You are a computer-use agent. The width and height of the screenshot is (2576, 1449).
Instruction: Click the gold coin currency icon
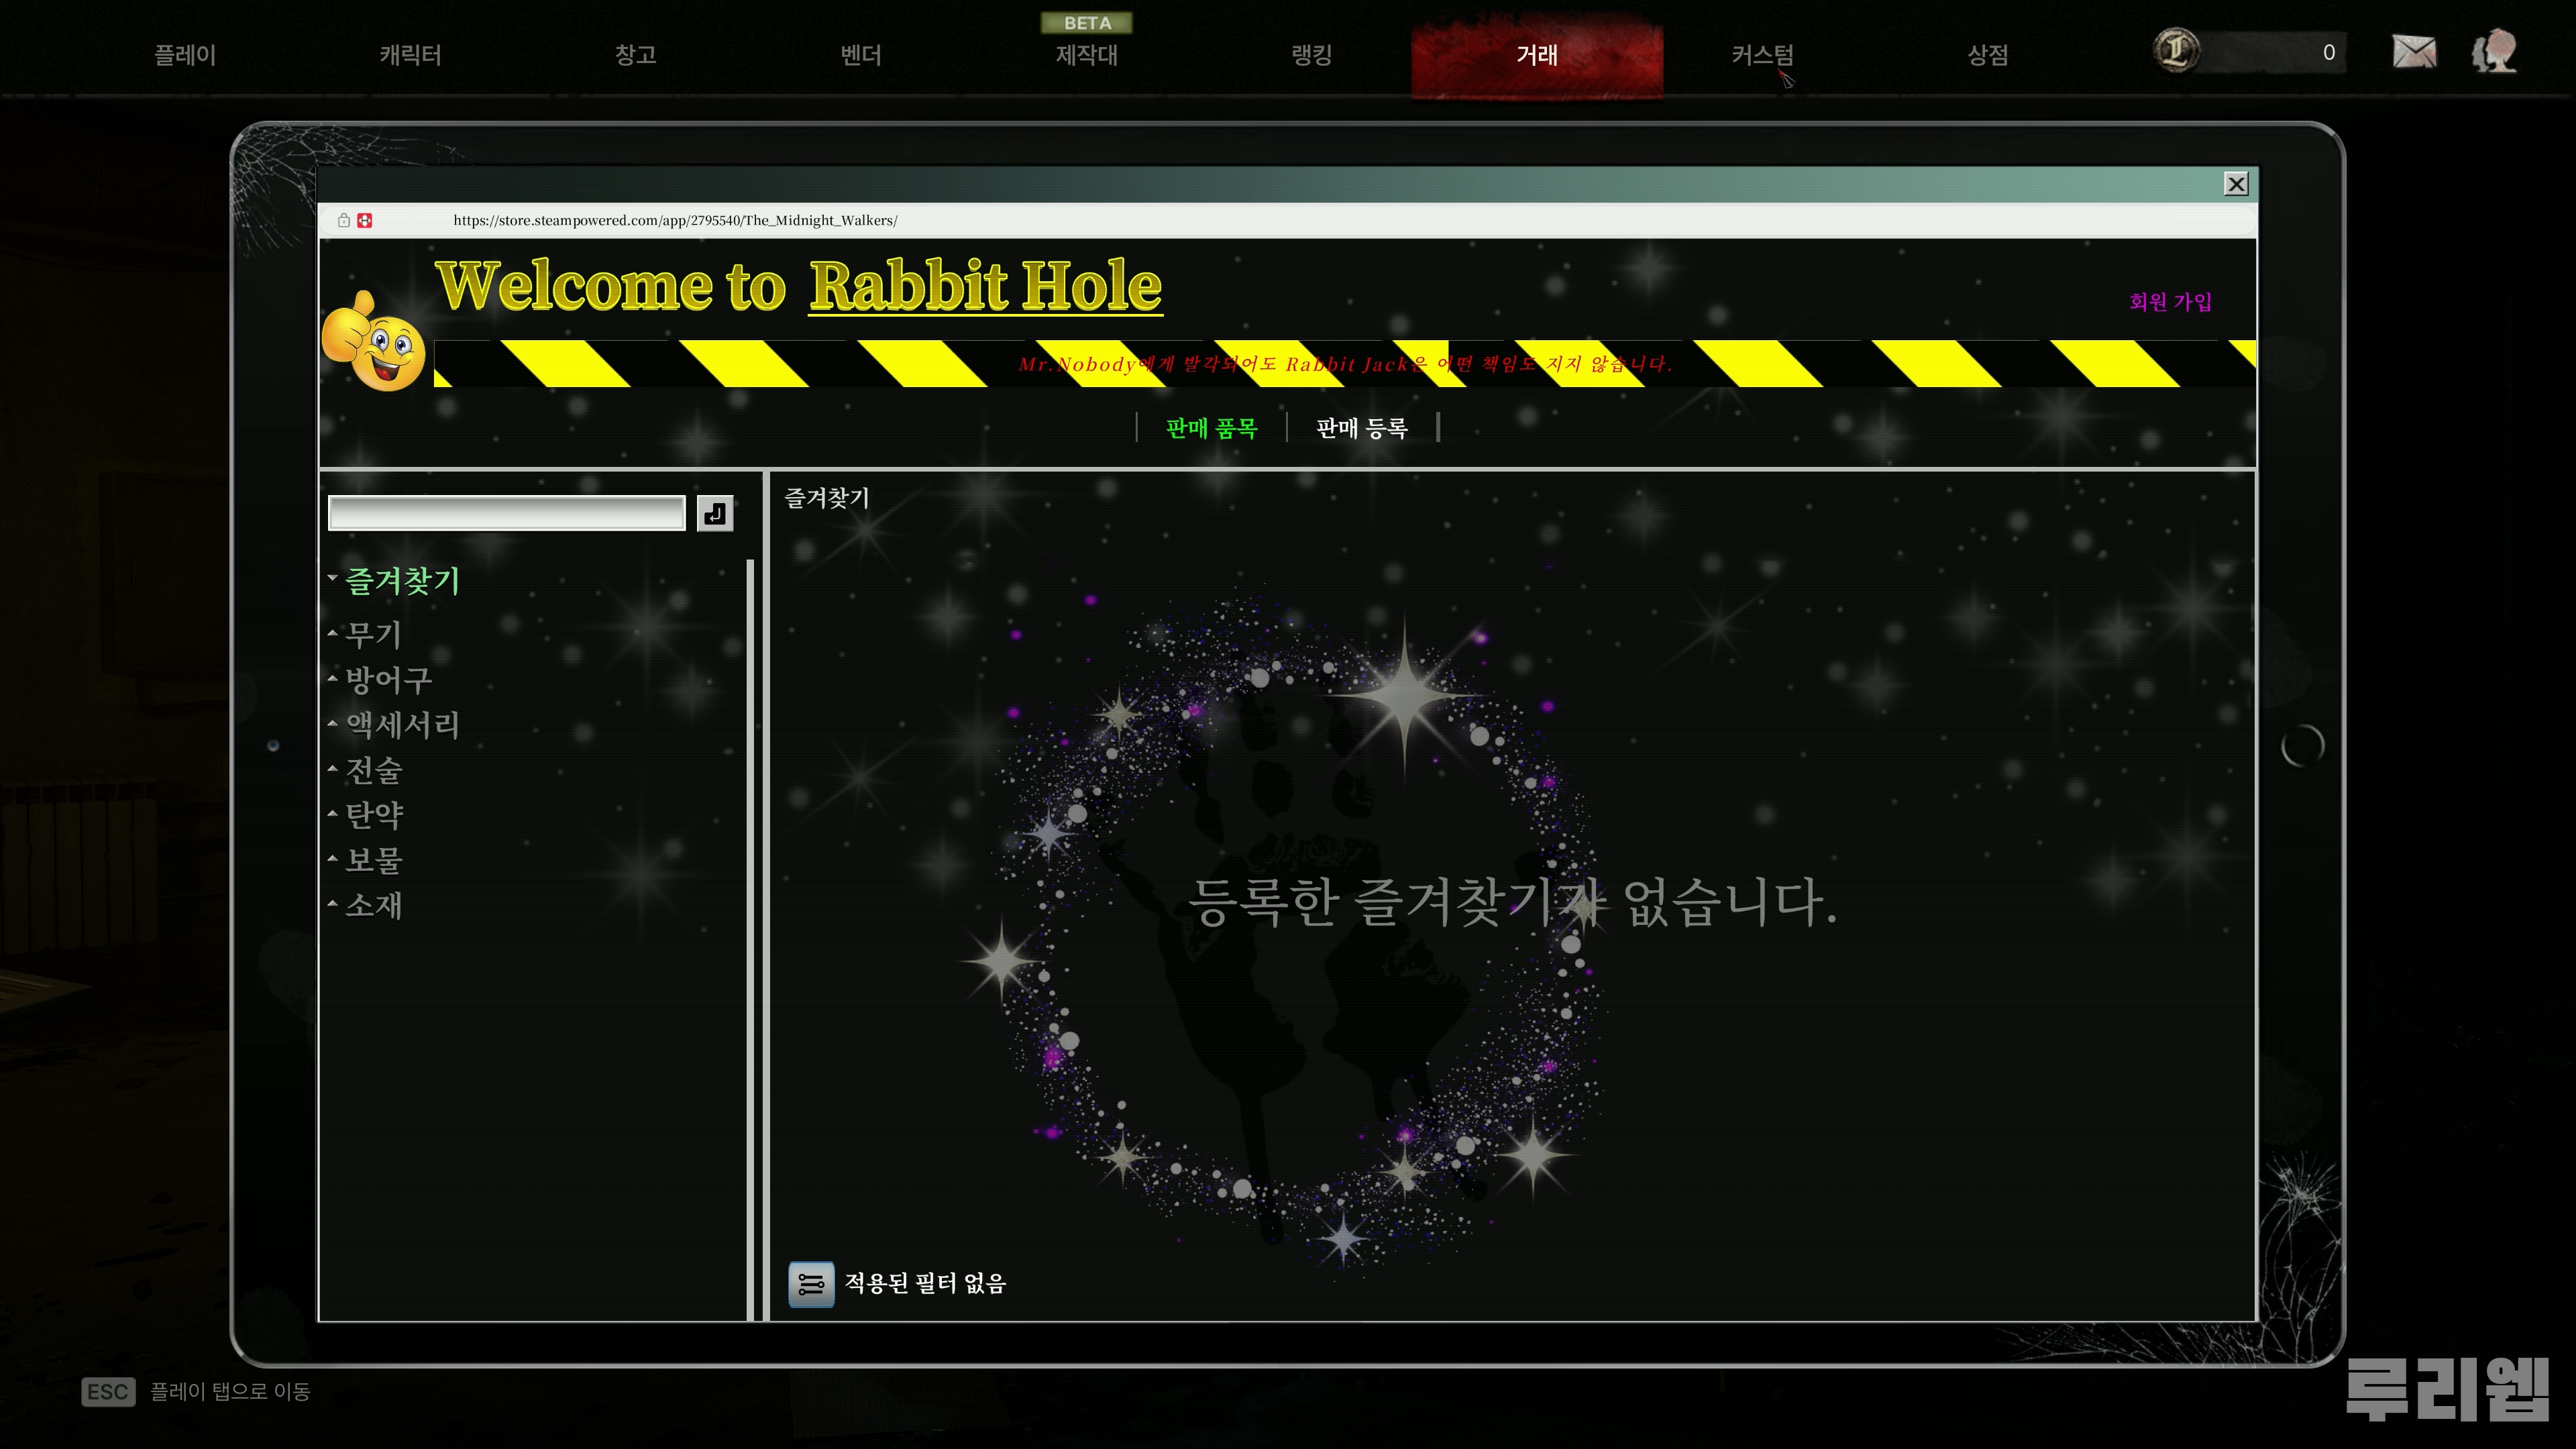2176,51
